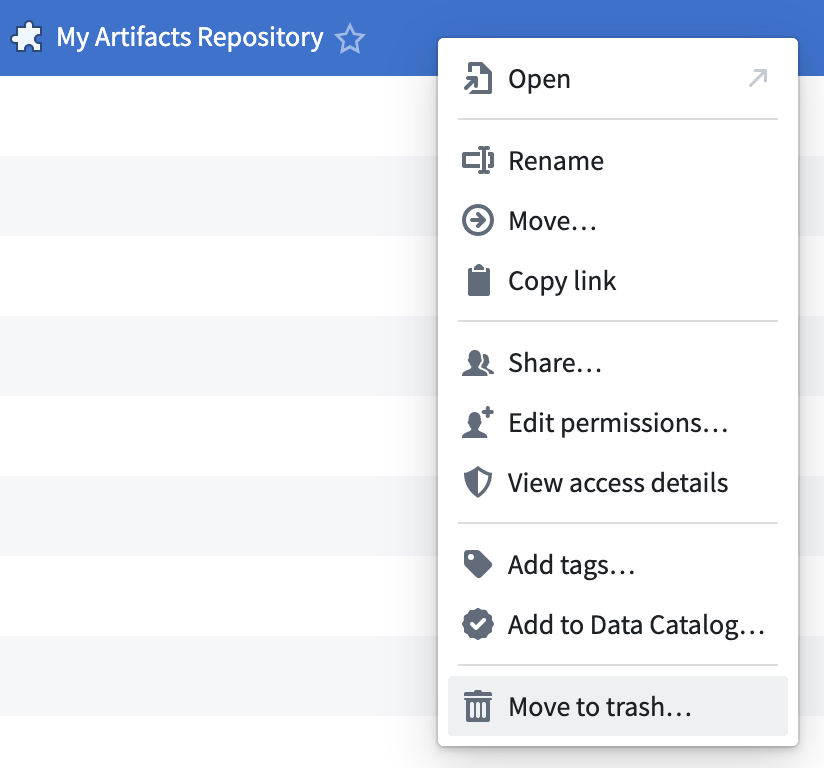Choose Move… from the menu

[617, 220]
